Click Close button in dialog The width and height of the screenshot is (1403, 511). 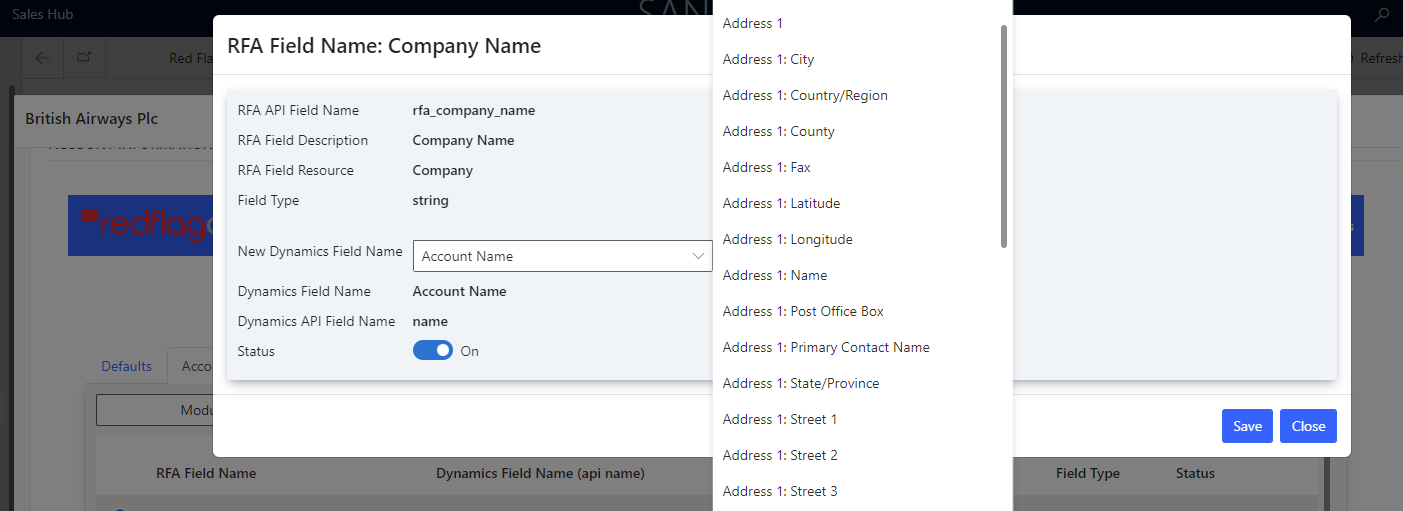pyautogui.click(x=1308, y=426)
